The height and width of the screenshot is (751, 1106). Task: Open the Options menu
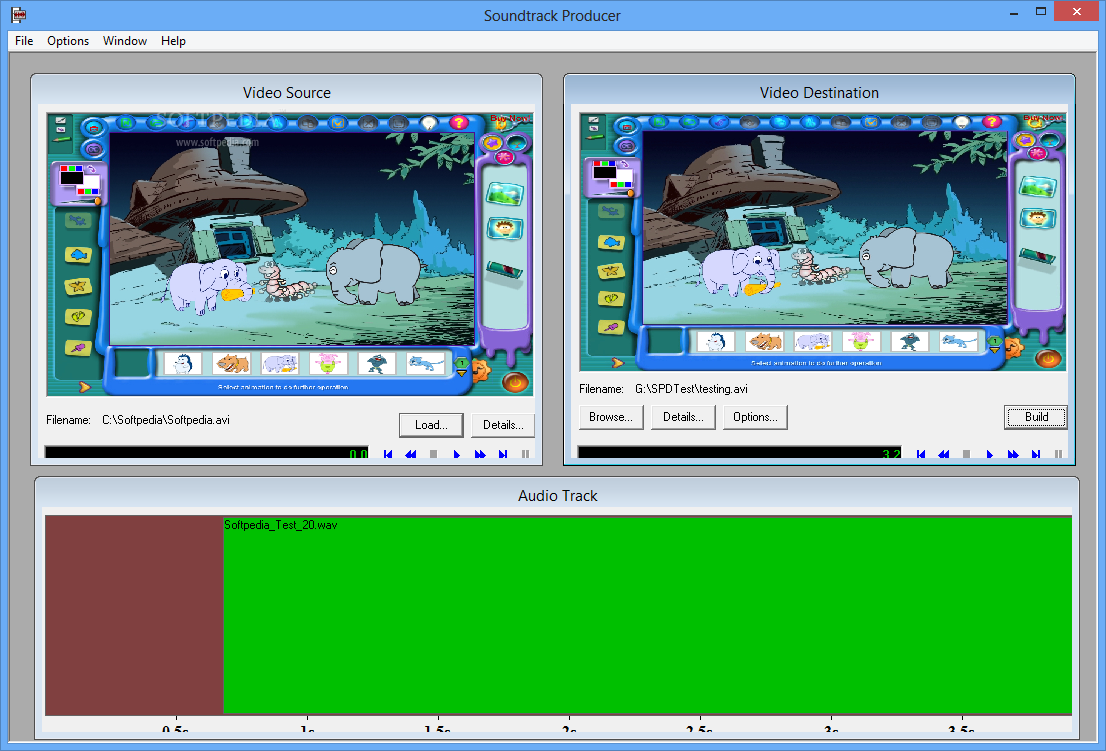pos(68,41)
